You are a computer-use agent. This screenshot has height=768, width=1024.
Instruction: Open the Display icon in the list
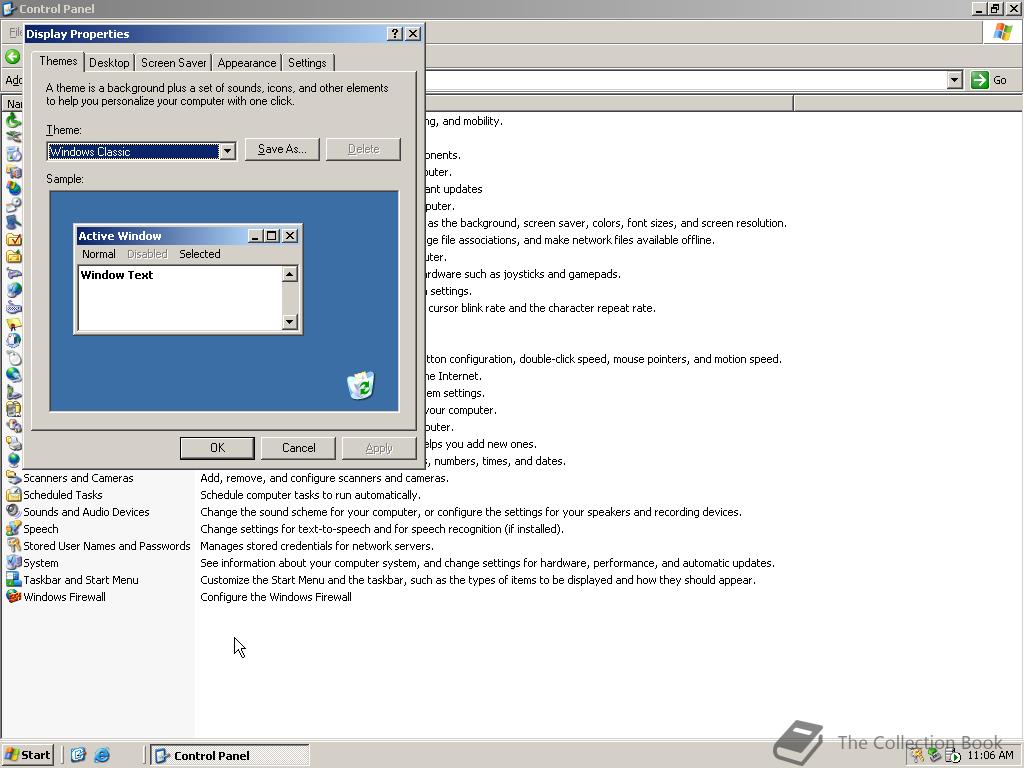13,223
